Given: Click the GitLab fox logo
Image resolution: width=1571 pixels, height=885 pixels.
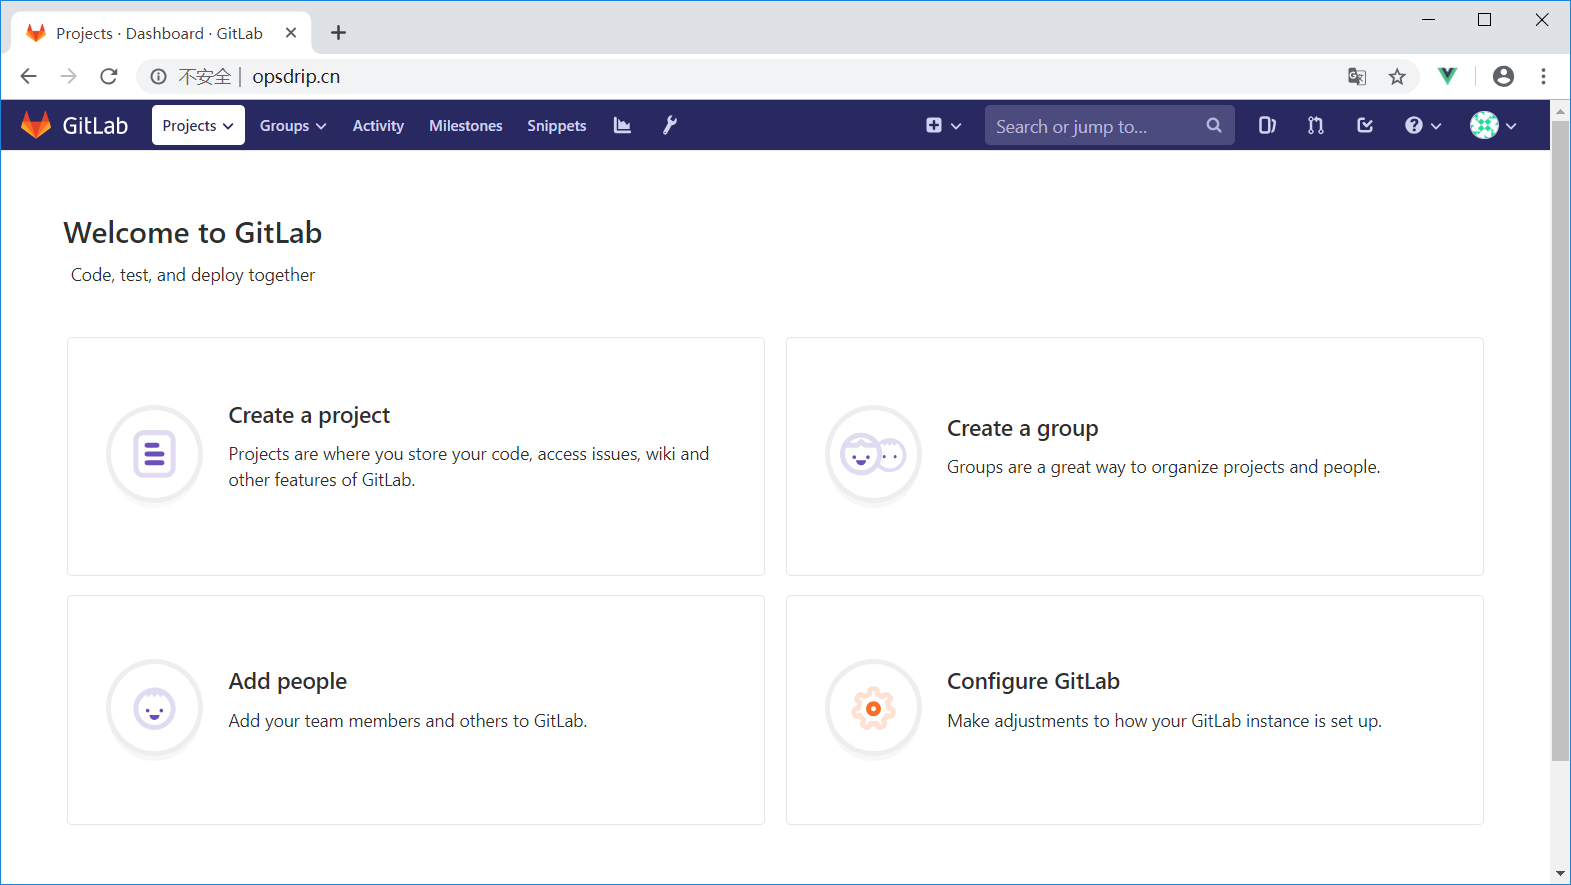Looking at the screenshot, I should click(36, 125).
